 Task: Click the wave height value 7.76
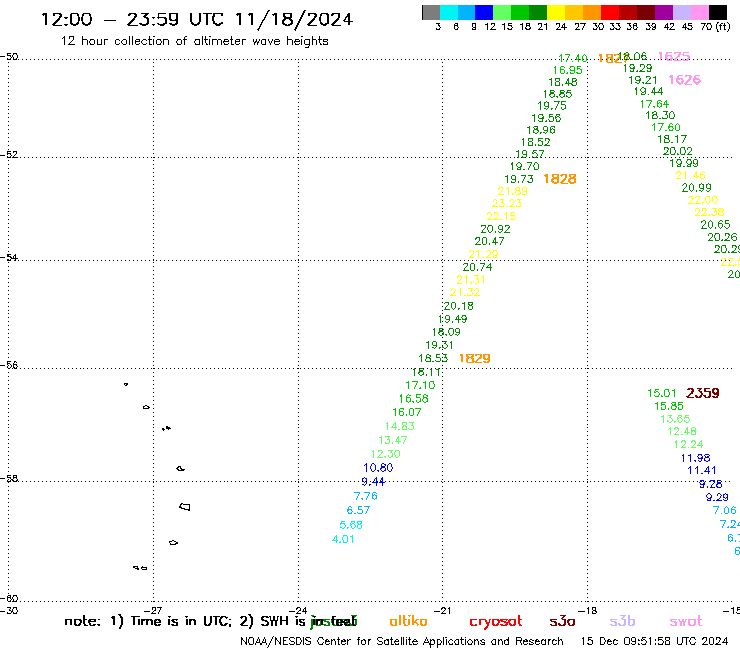coord(366,496)
